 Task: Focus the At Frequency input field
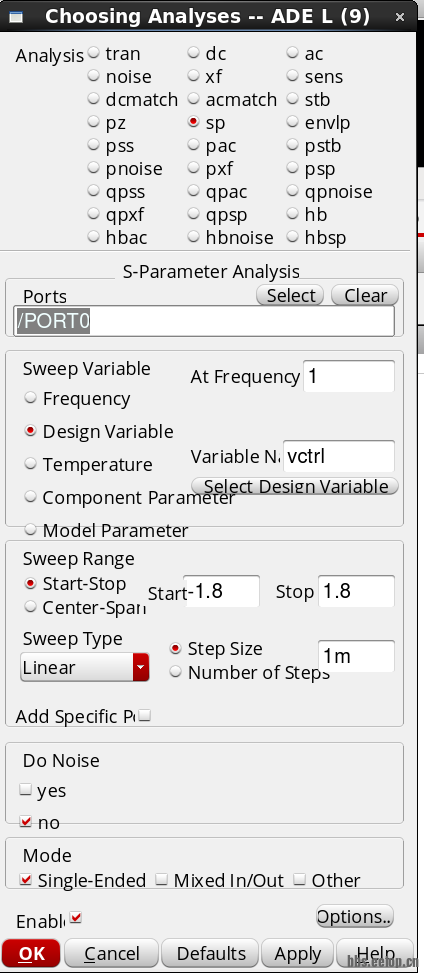pyautogui.click(x=349, y=376)
